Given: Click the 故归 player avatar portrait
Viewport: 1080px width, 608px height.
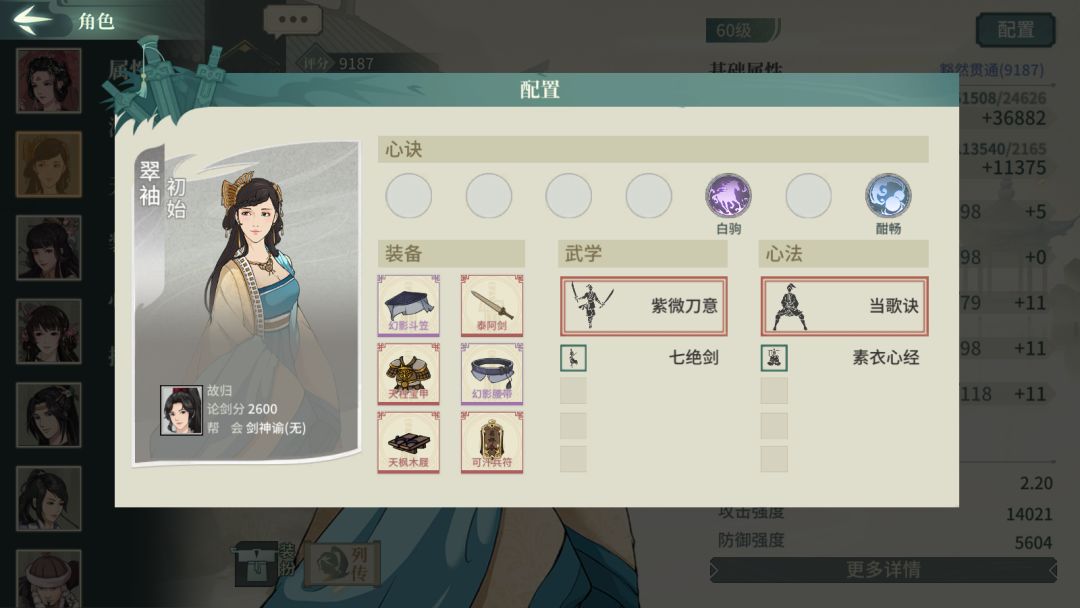Looking at the screenshot, I should click(x=181, y=410).
